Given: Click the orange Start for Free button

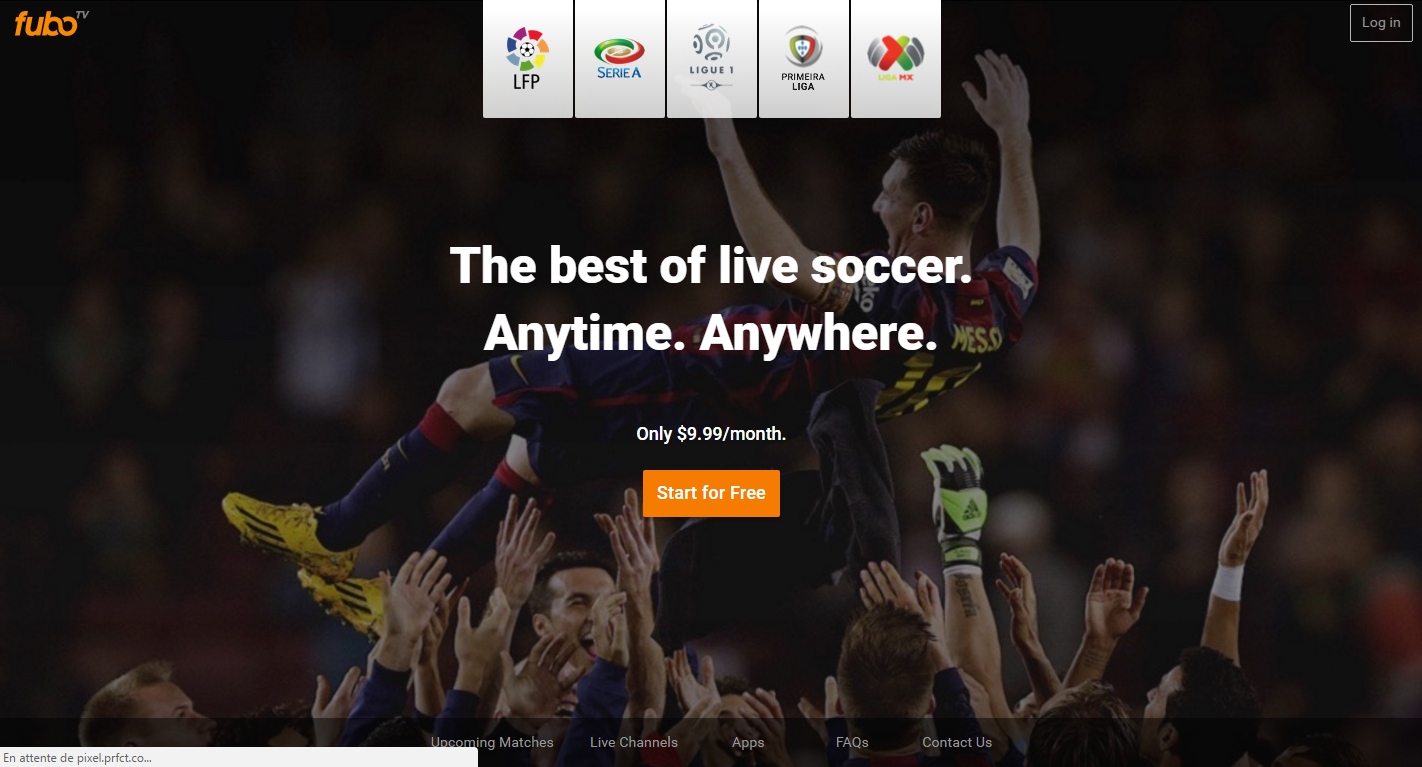Looking at the screenshot, I should coord(711,493).
